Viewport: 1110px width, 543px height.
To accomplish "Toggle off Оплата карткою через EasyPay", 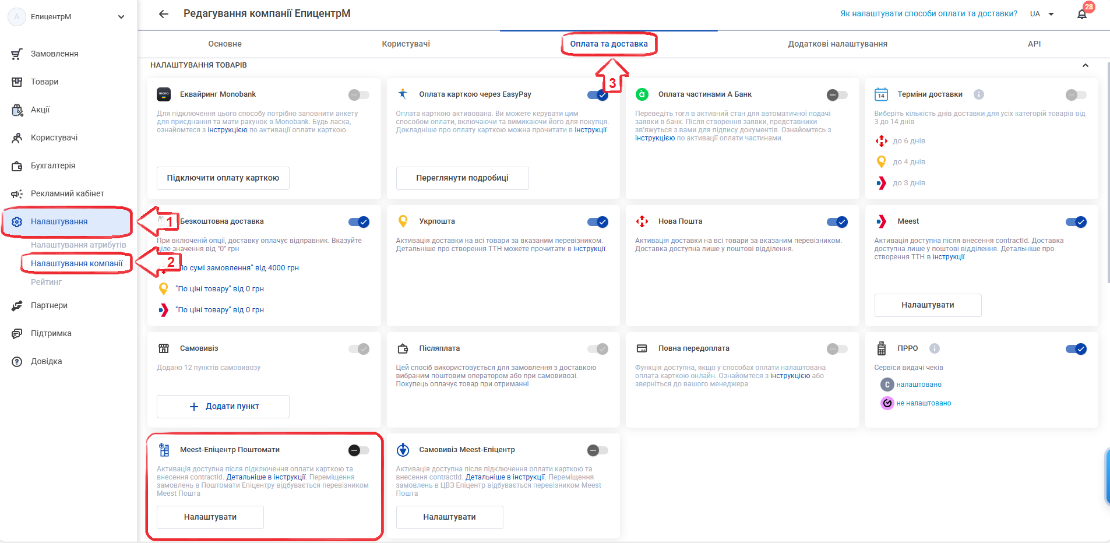I will 597,95.
